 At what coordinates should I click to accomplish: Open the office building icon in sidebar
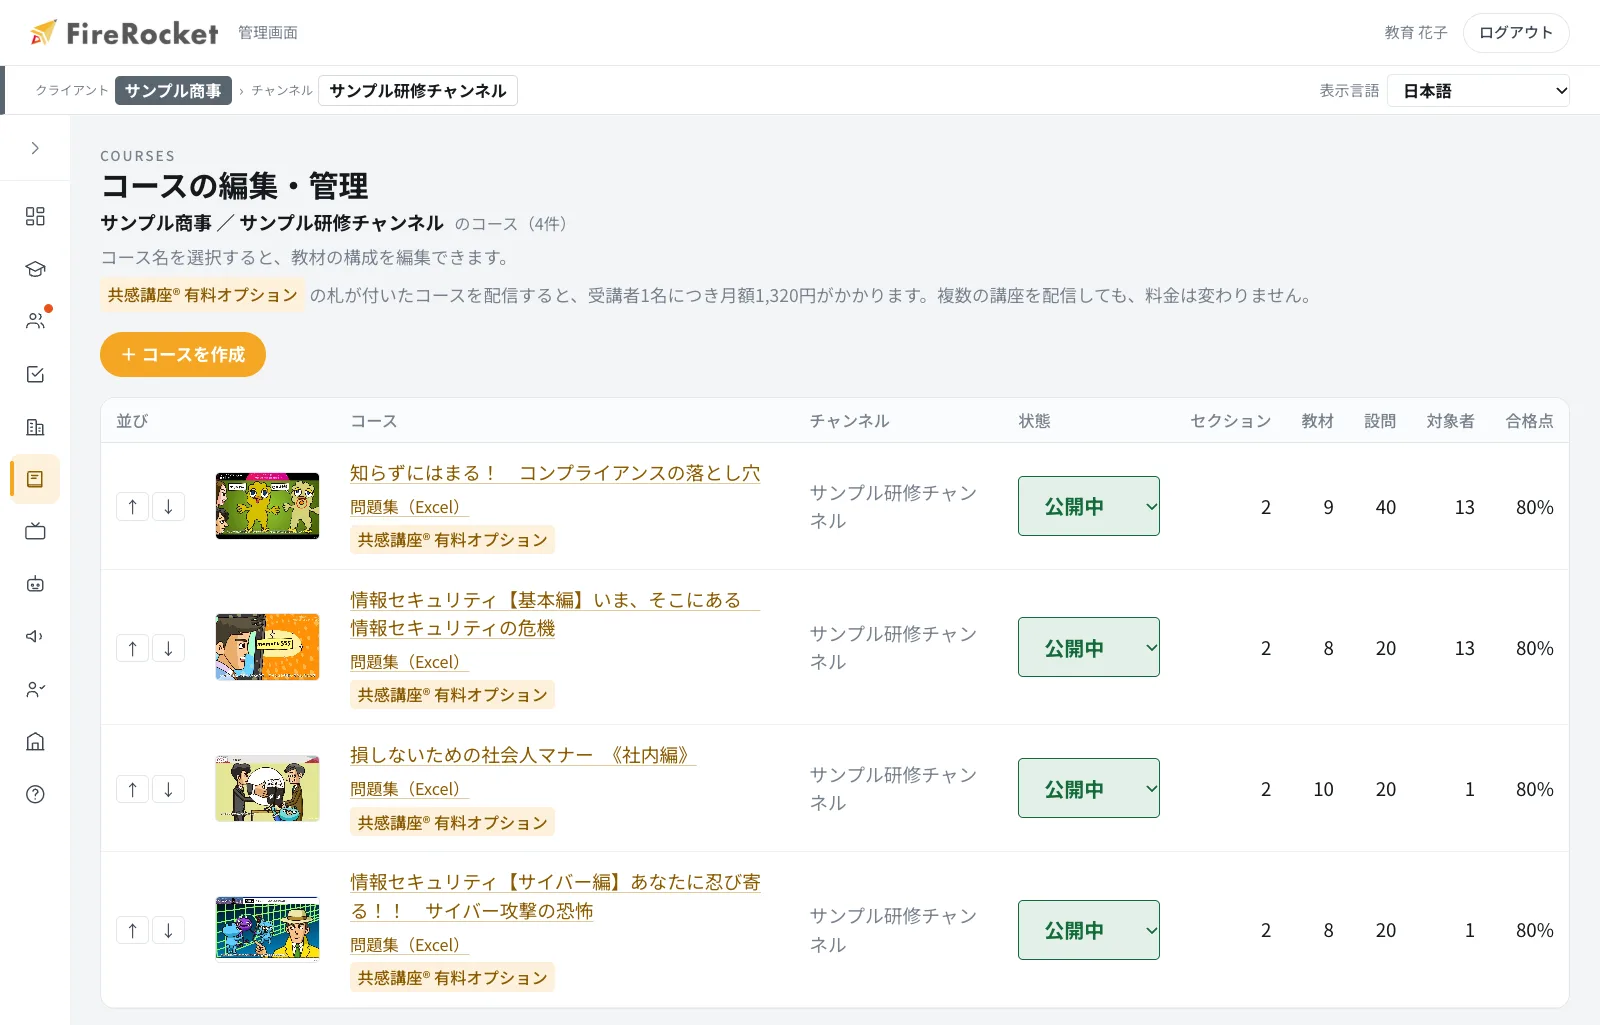click(35, 427)
